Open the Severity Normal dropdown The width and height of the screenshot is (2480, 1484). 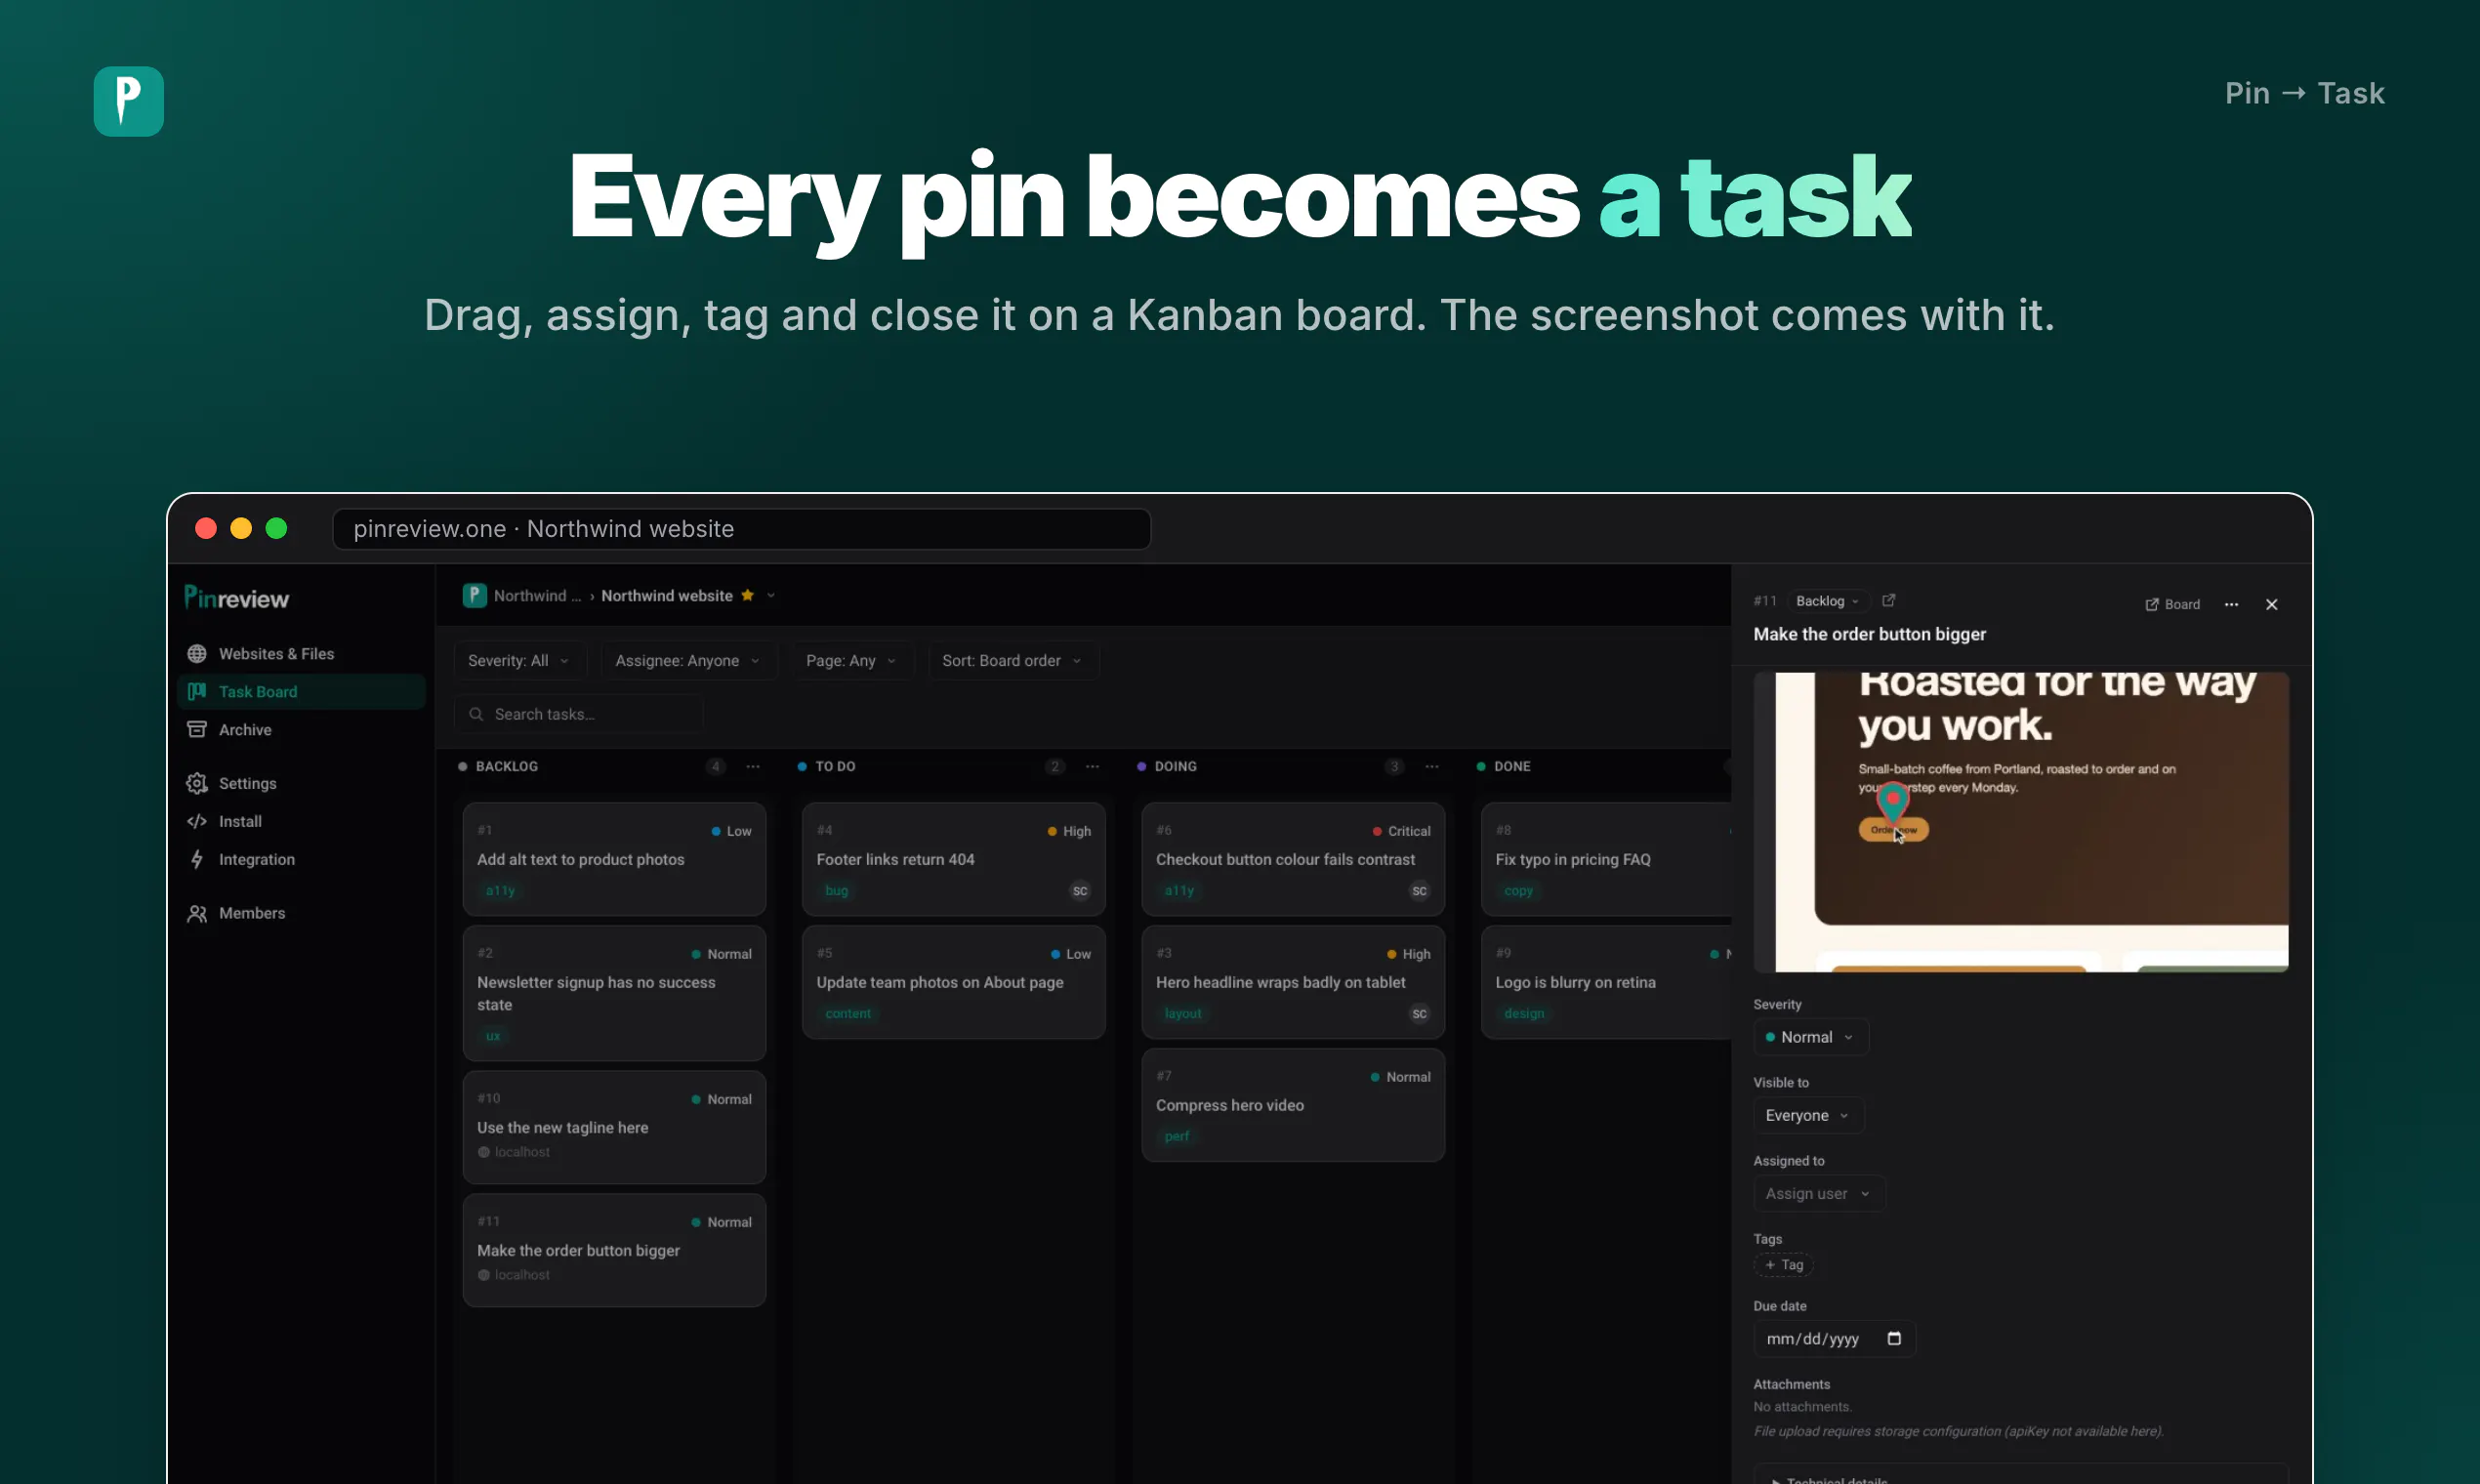[x=1810, y=1038]
